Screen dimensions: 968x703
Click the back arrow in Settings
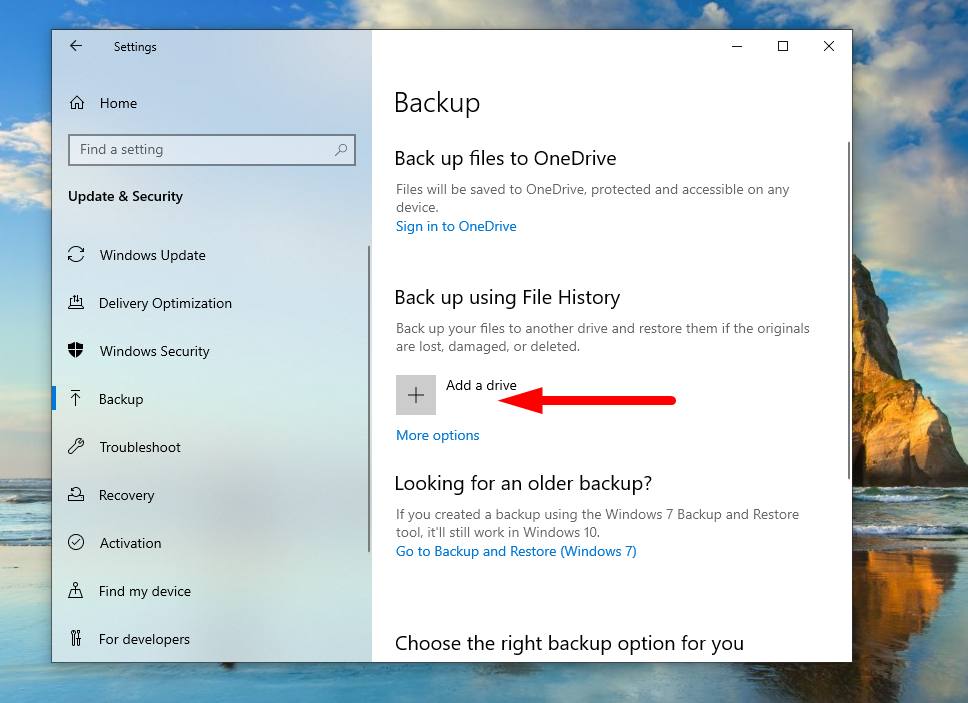76,46
